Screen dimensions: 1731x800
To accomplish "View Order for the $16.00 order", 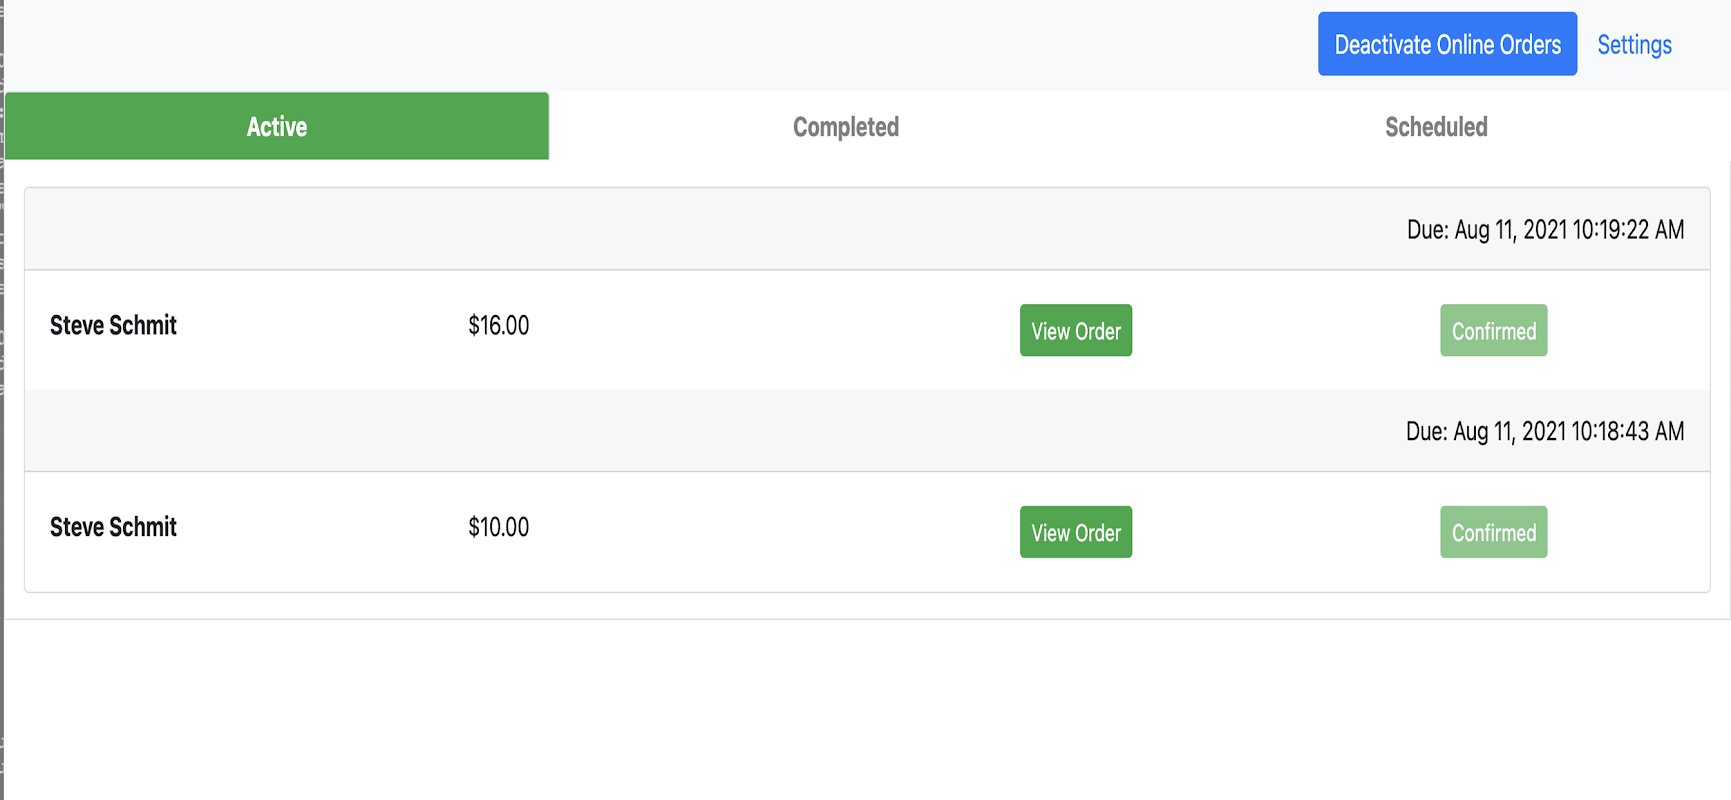I will click(1076, 331).
